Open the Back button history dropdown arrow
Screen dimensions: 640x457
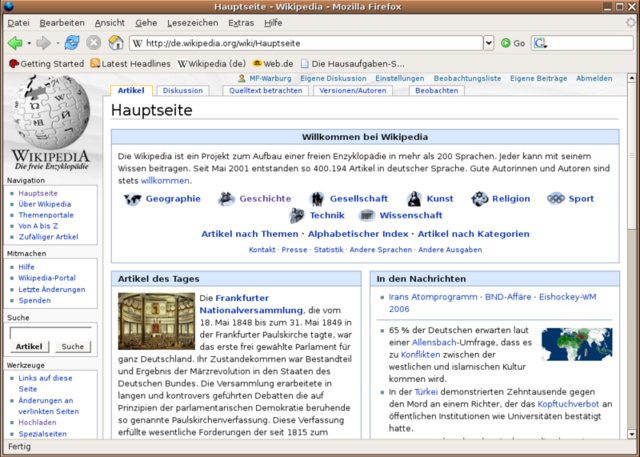point(29,43)
